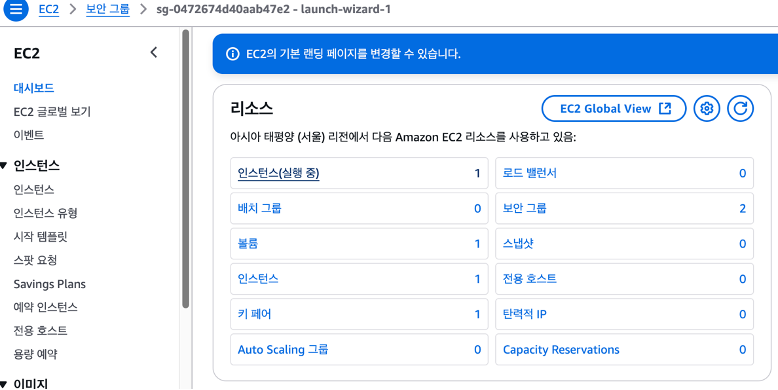Open EC2 글로벌 보기 in sidebar

(52, 112)
